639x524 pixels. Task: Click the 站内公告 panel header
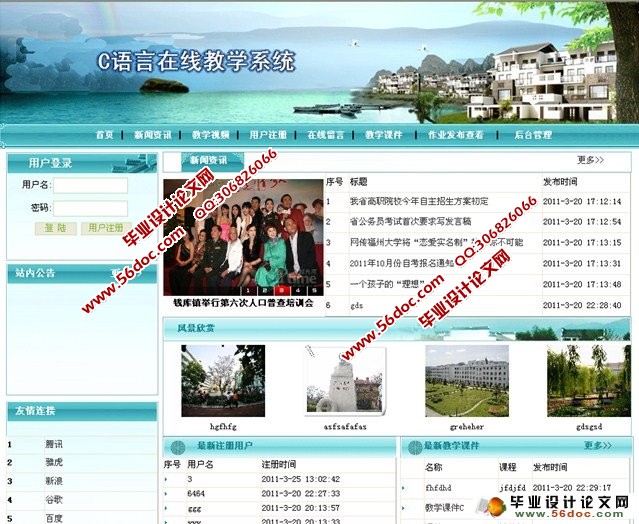pos(82,273)
